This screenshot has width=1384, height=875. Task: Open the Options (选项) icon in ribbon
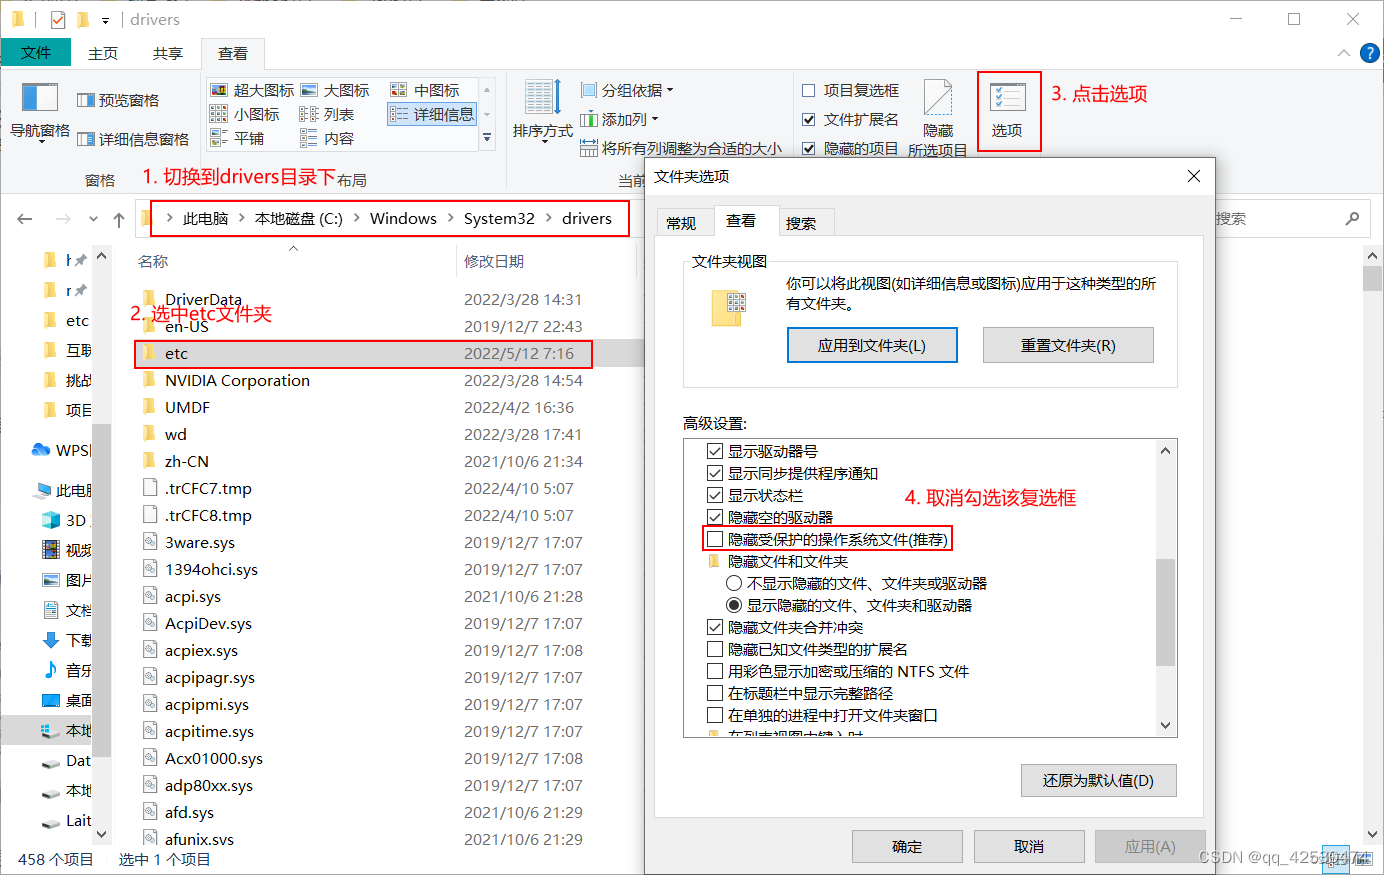click(1007, 98)
